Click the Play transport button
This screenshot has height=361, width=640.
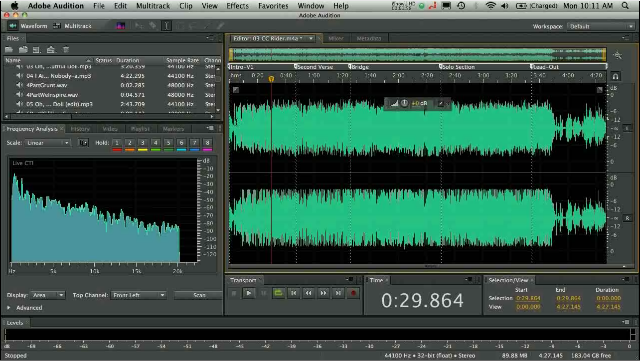(x=249, y=293)
